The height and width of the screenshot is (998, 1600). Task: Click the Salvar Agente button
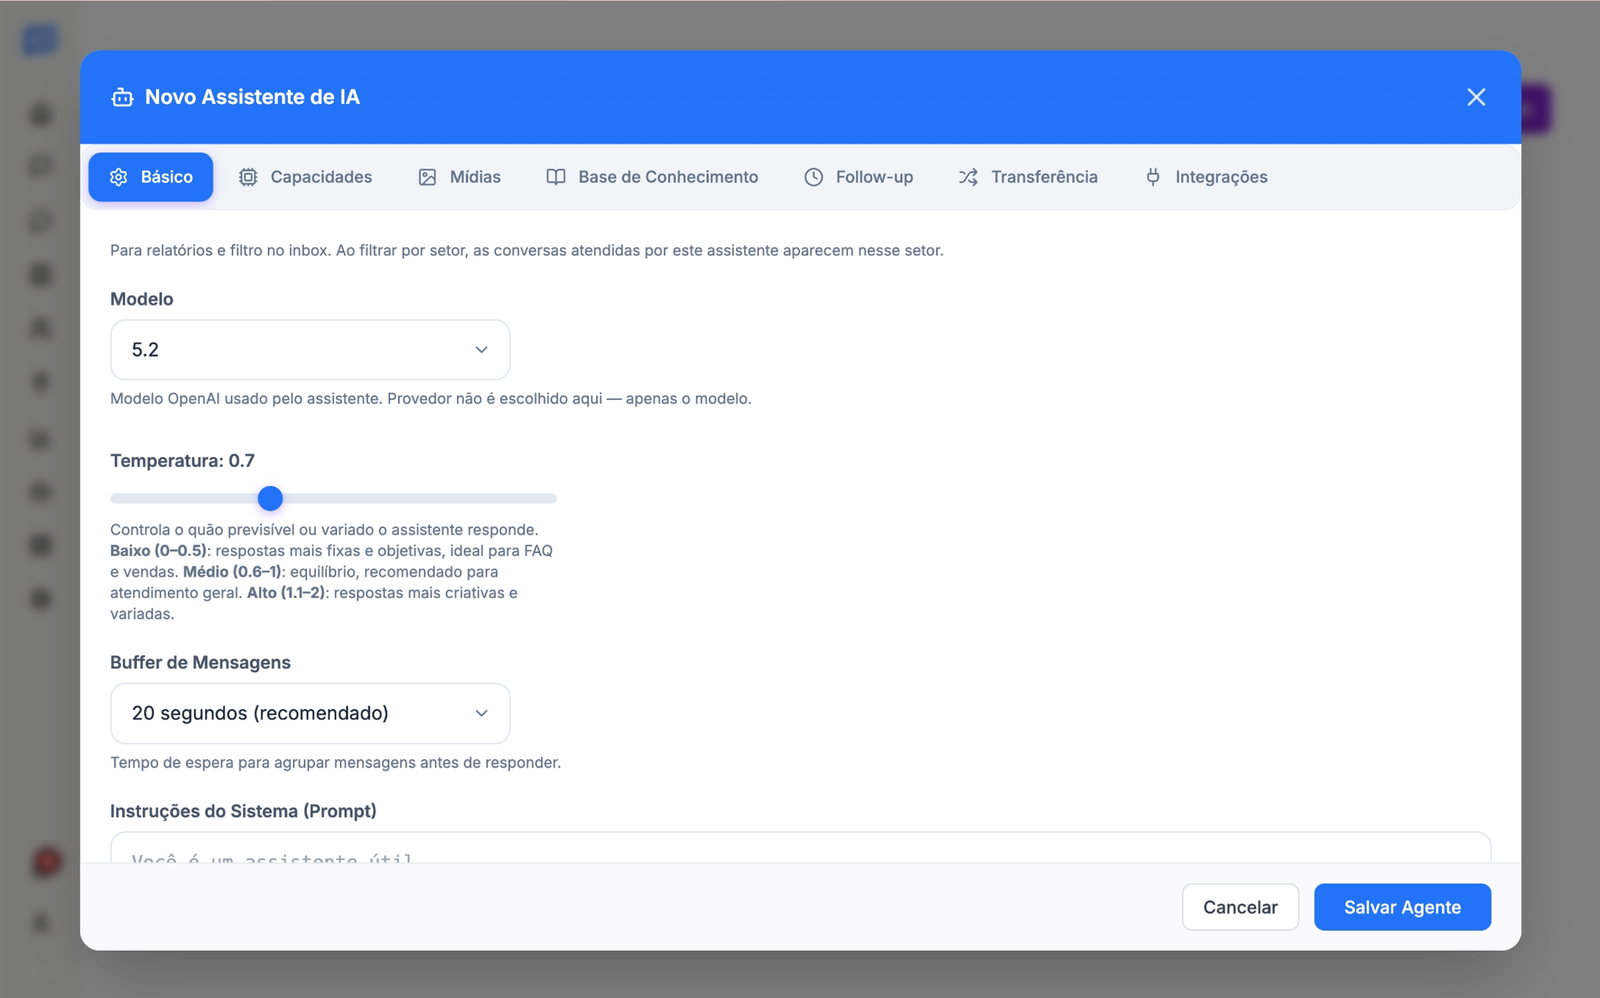click(1402, 907)
